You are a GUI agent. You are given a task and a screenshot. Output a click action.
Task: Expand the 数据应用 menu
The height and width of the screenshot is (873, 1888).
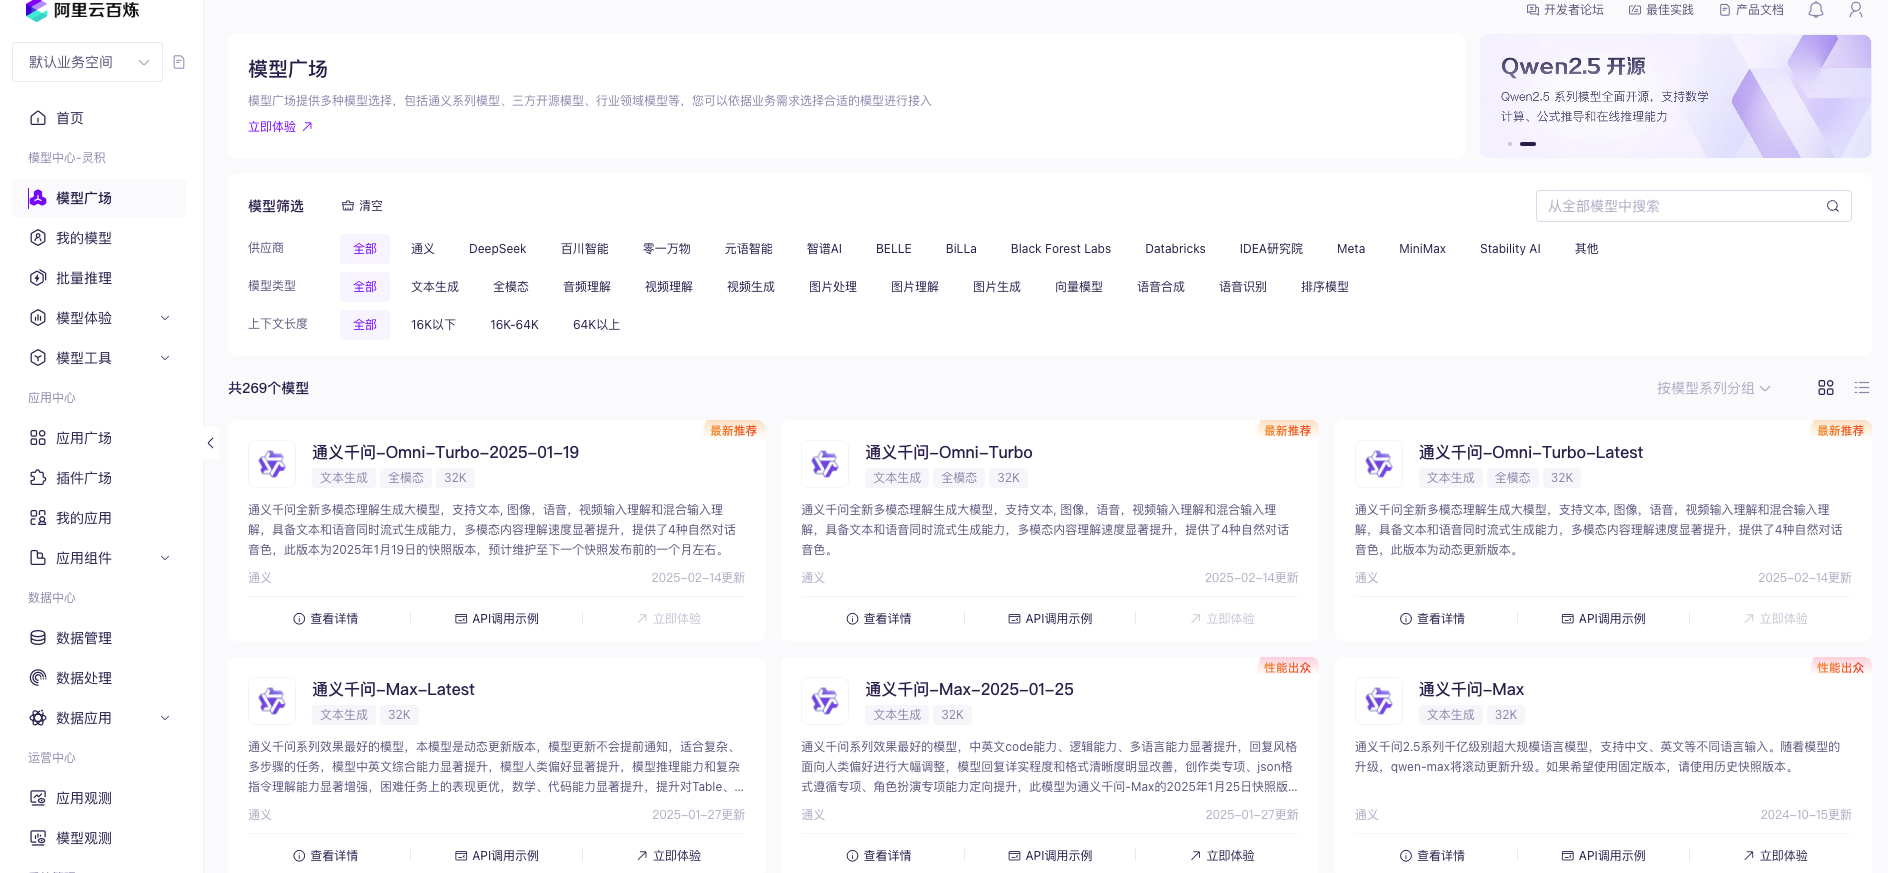(x=100, y=718)
